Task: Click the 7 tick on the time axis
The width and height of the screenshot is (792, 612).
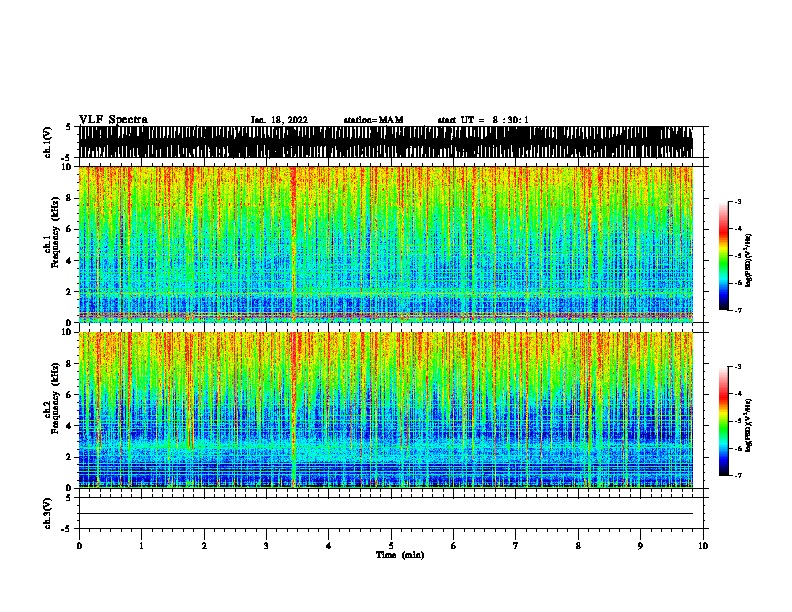Action: click(x=516, y=546)
